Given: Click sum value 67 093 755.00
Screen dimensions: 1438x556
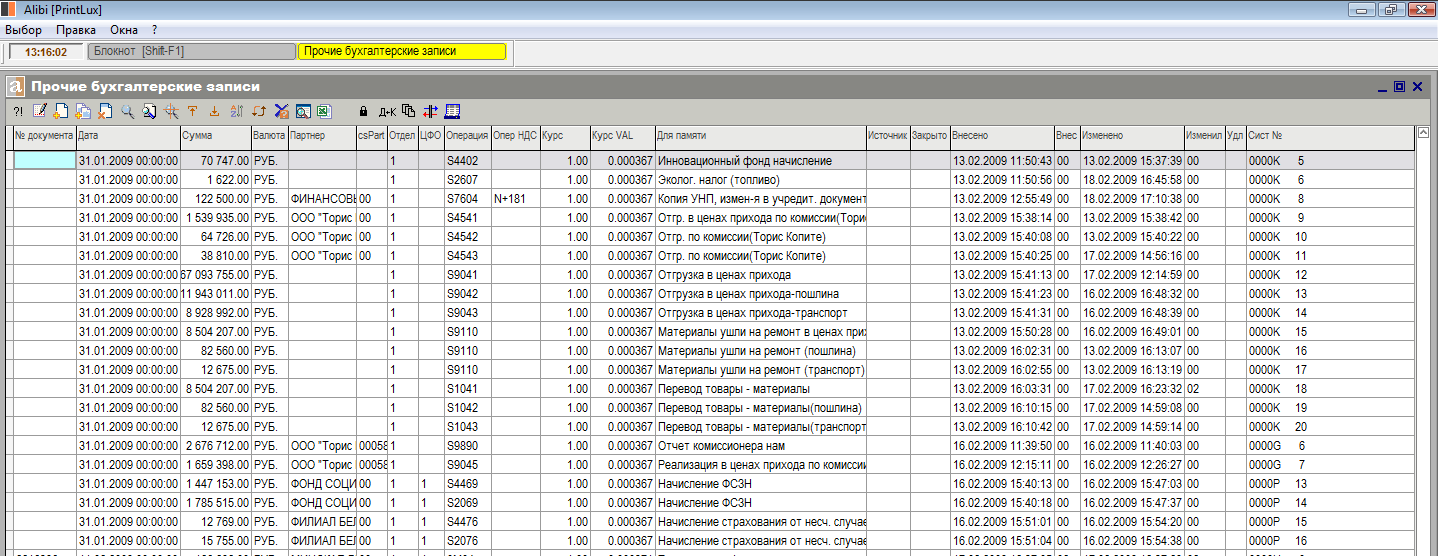Looking at the screenshot, I should pos(215,275).
